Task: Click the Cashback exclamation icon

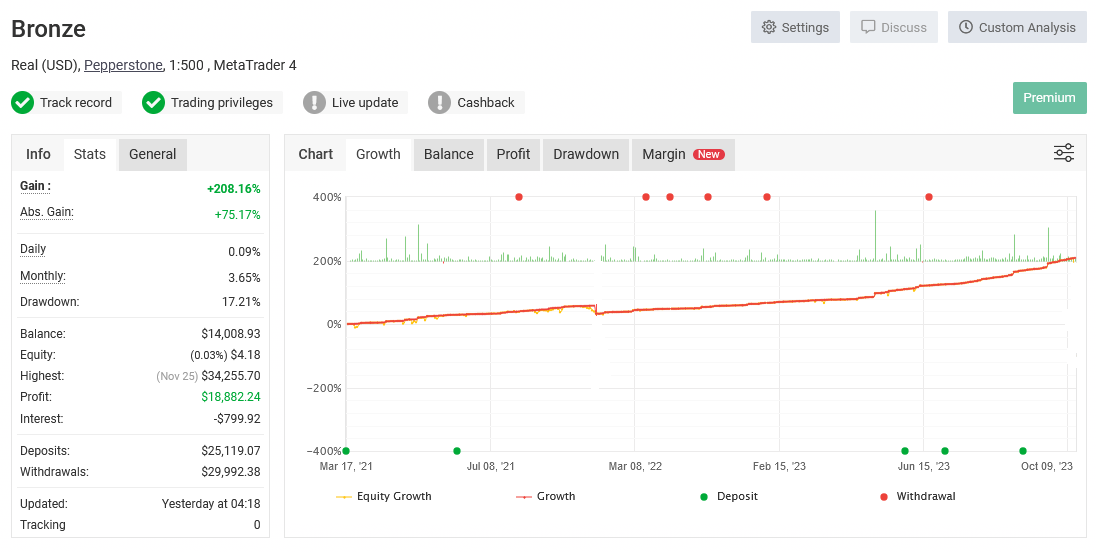Action: (x=440, y=103)
